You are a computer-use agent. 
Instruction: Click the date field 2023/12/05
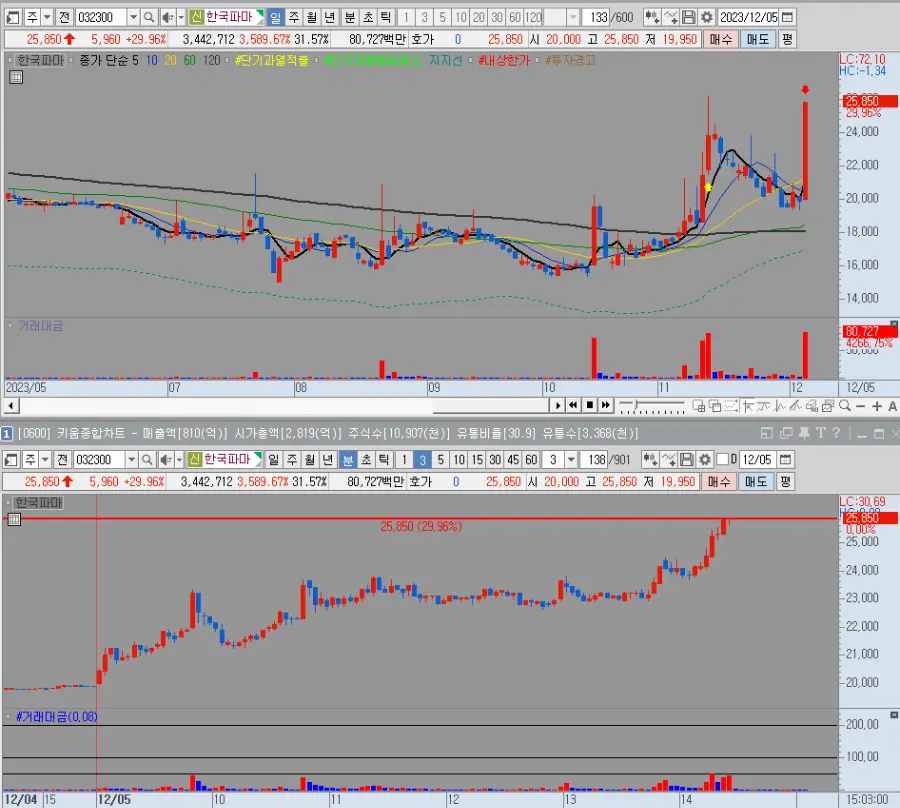(749, 17)
